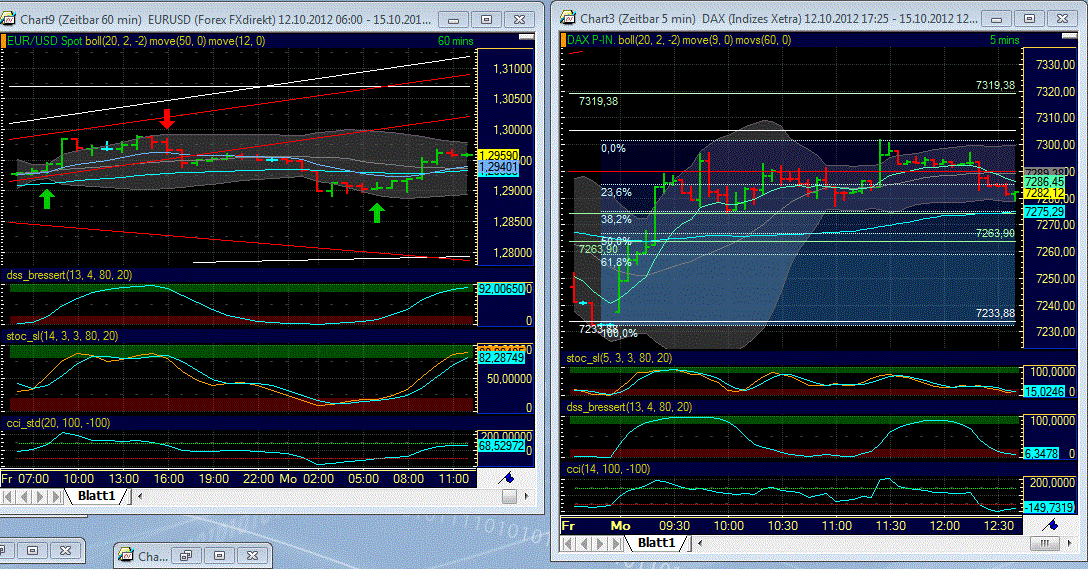This screenshot has width=1088, height=569.
Task: Click the '60 mins' timeframe label
Action: (x=455, y=41)
